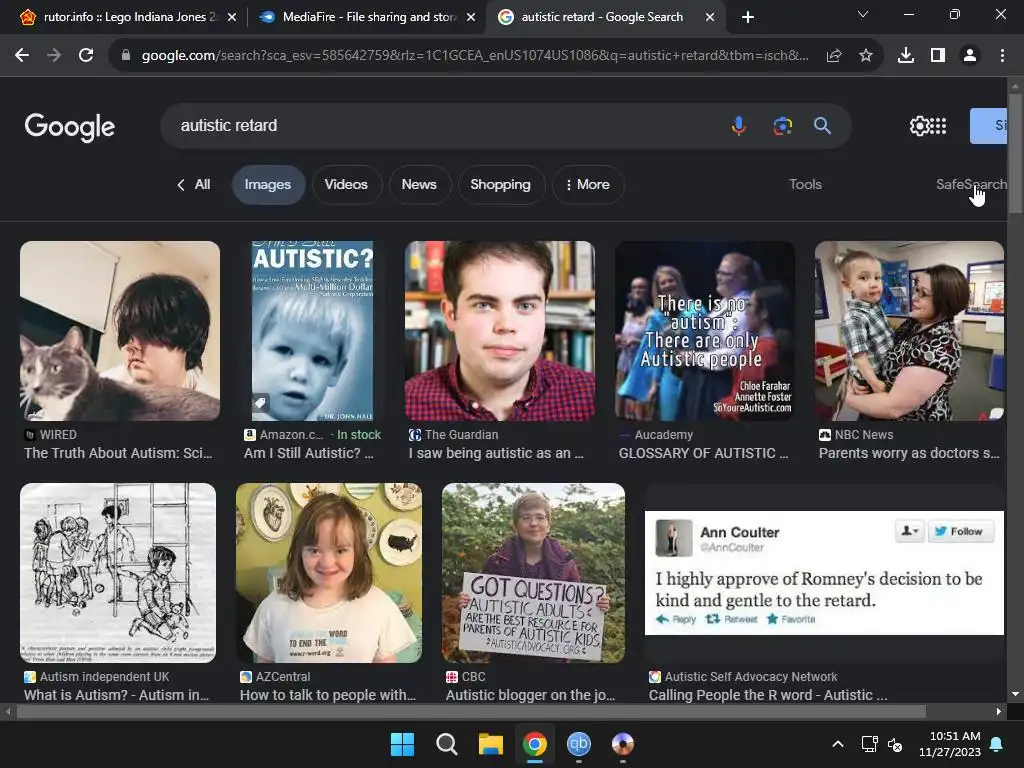The image size is (1024, 768).
Task: Expand the tab search chevron
Action: (863, 14)
